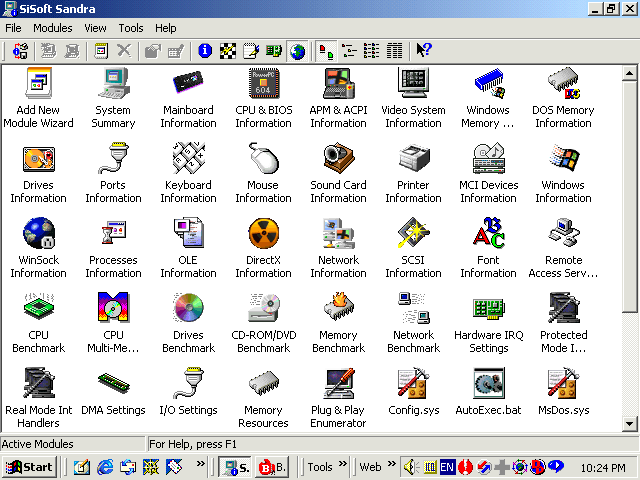The image size is (640, 480).
Task: Select Mouse Information module
Action: click(x=263, y=173)
